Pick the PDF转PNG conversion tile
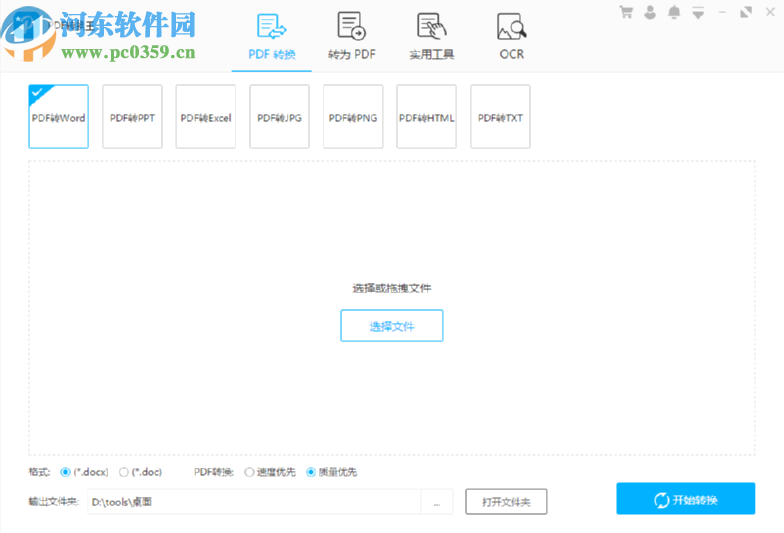 pos(353,117)
